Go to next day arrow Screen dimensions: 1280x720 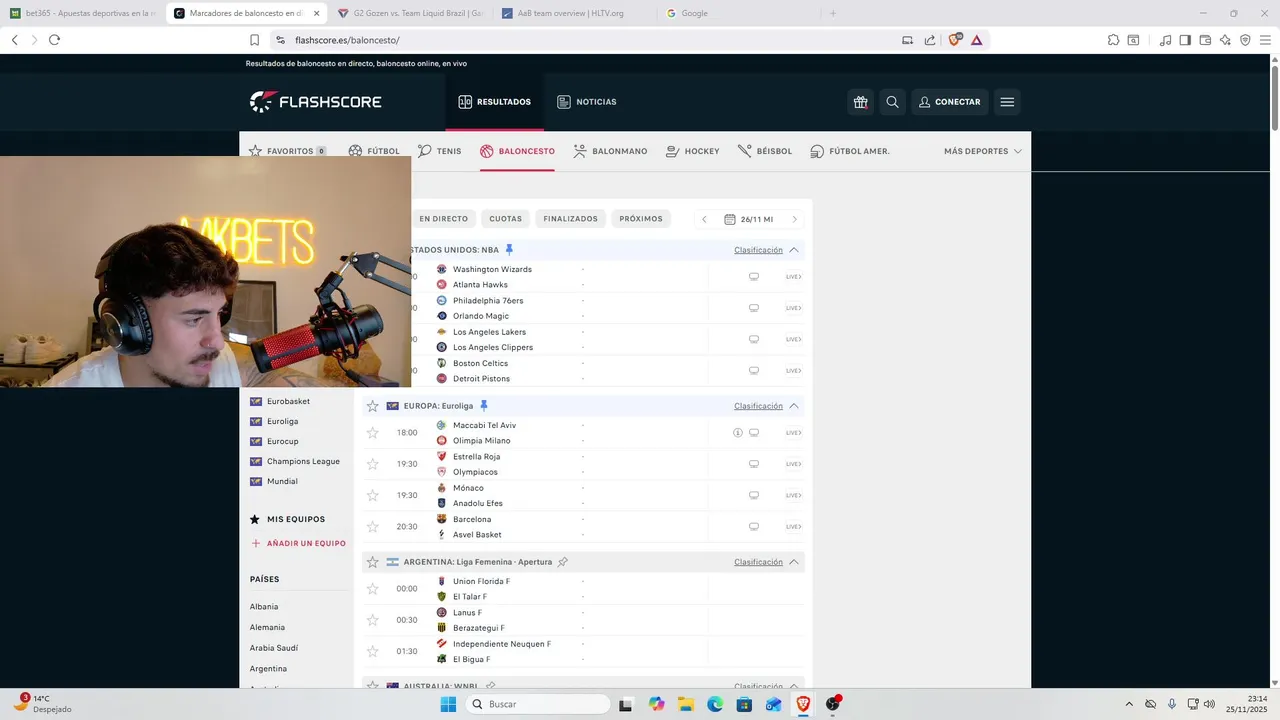pyautogui.click(x=795, y=219)
